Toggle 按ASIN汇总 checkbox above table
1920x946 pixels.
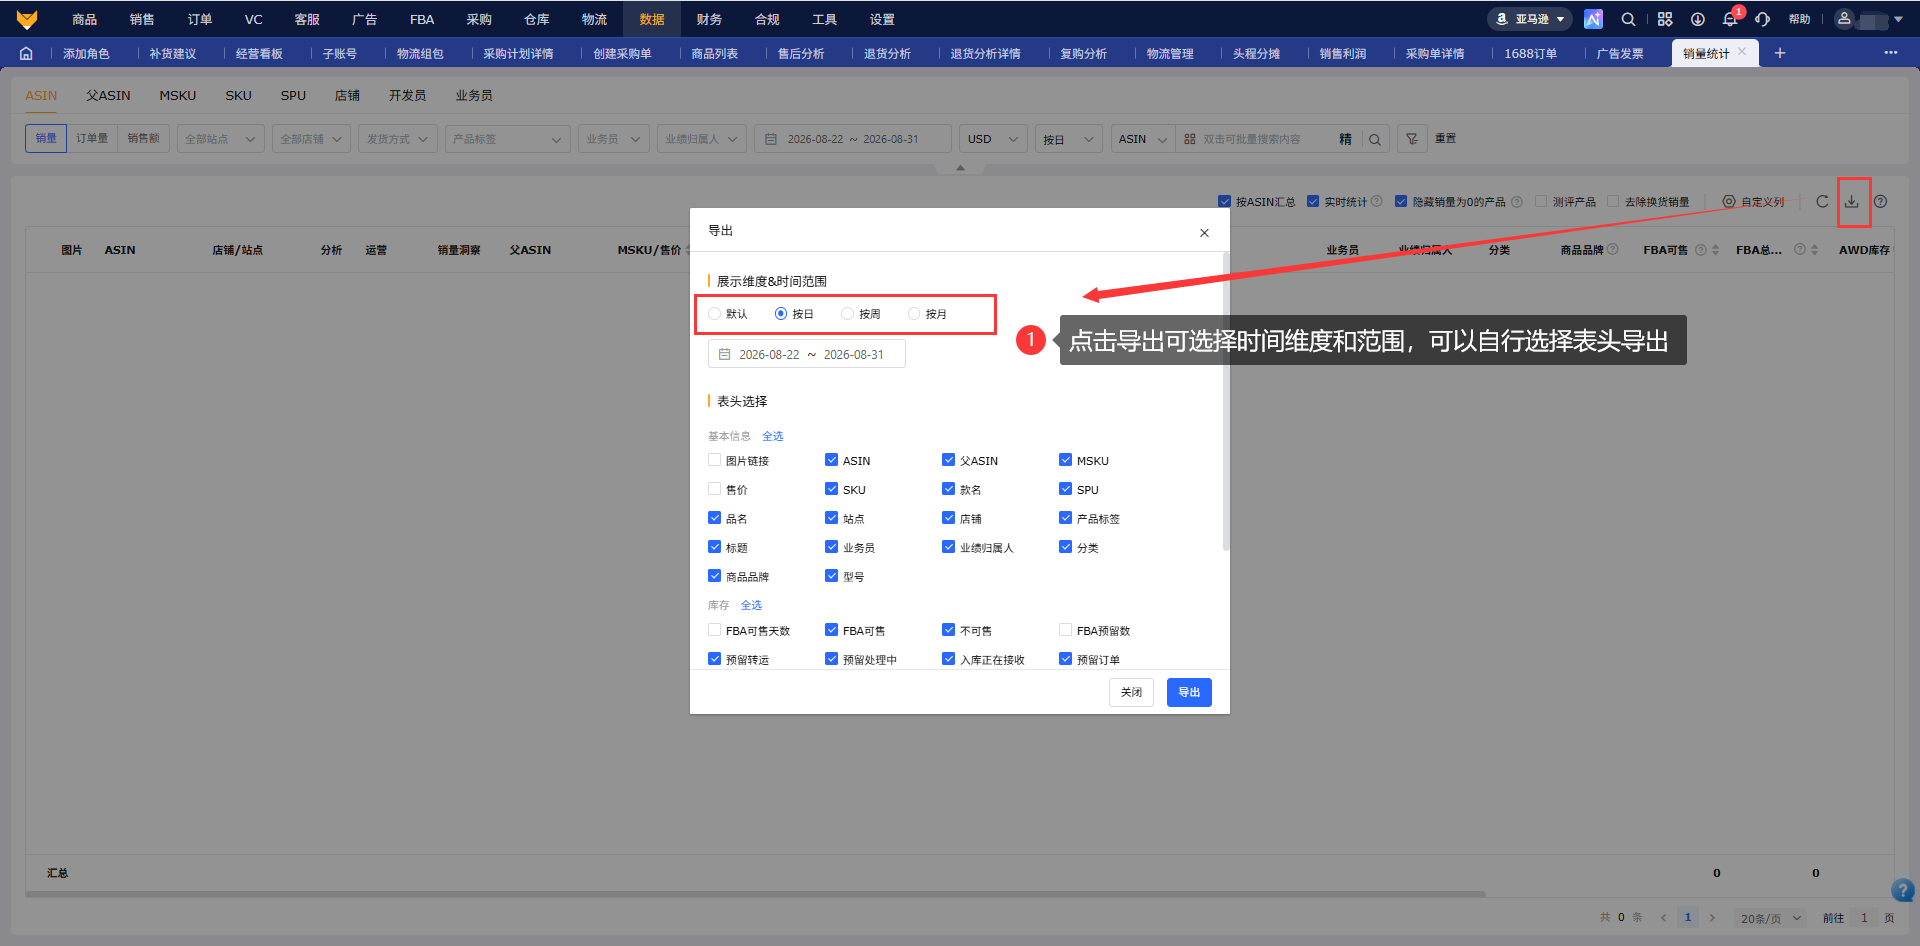1225,201
